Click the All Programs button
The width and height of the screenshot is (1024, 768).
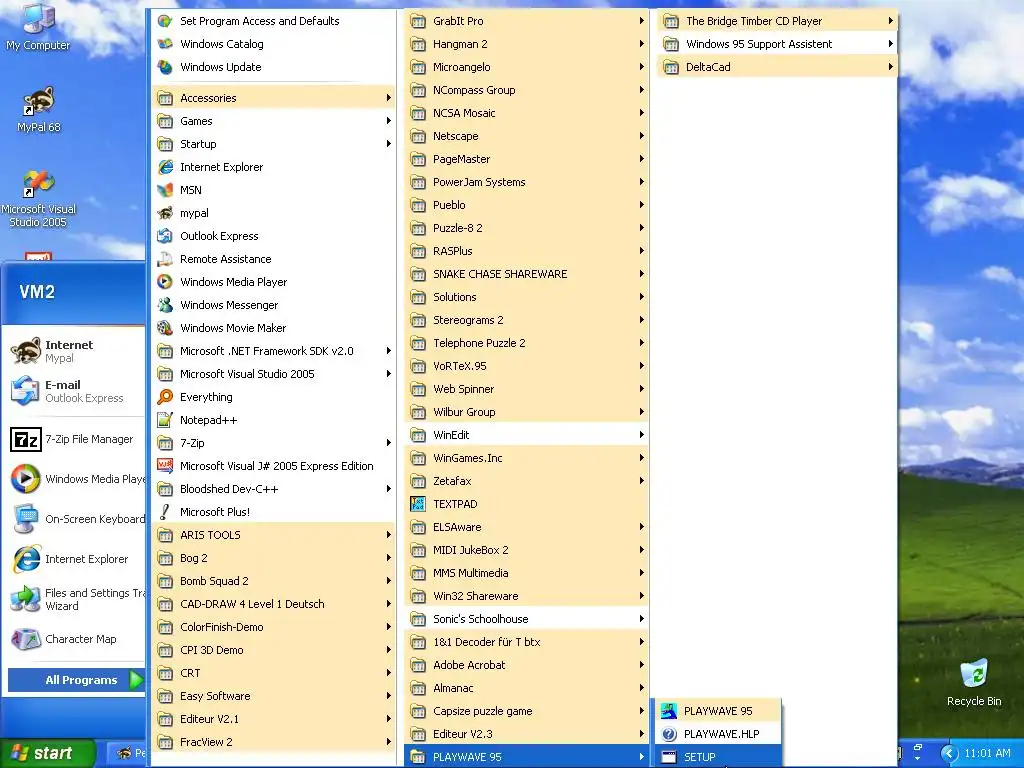(x=76, y=680)
